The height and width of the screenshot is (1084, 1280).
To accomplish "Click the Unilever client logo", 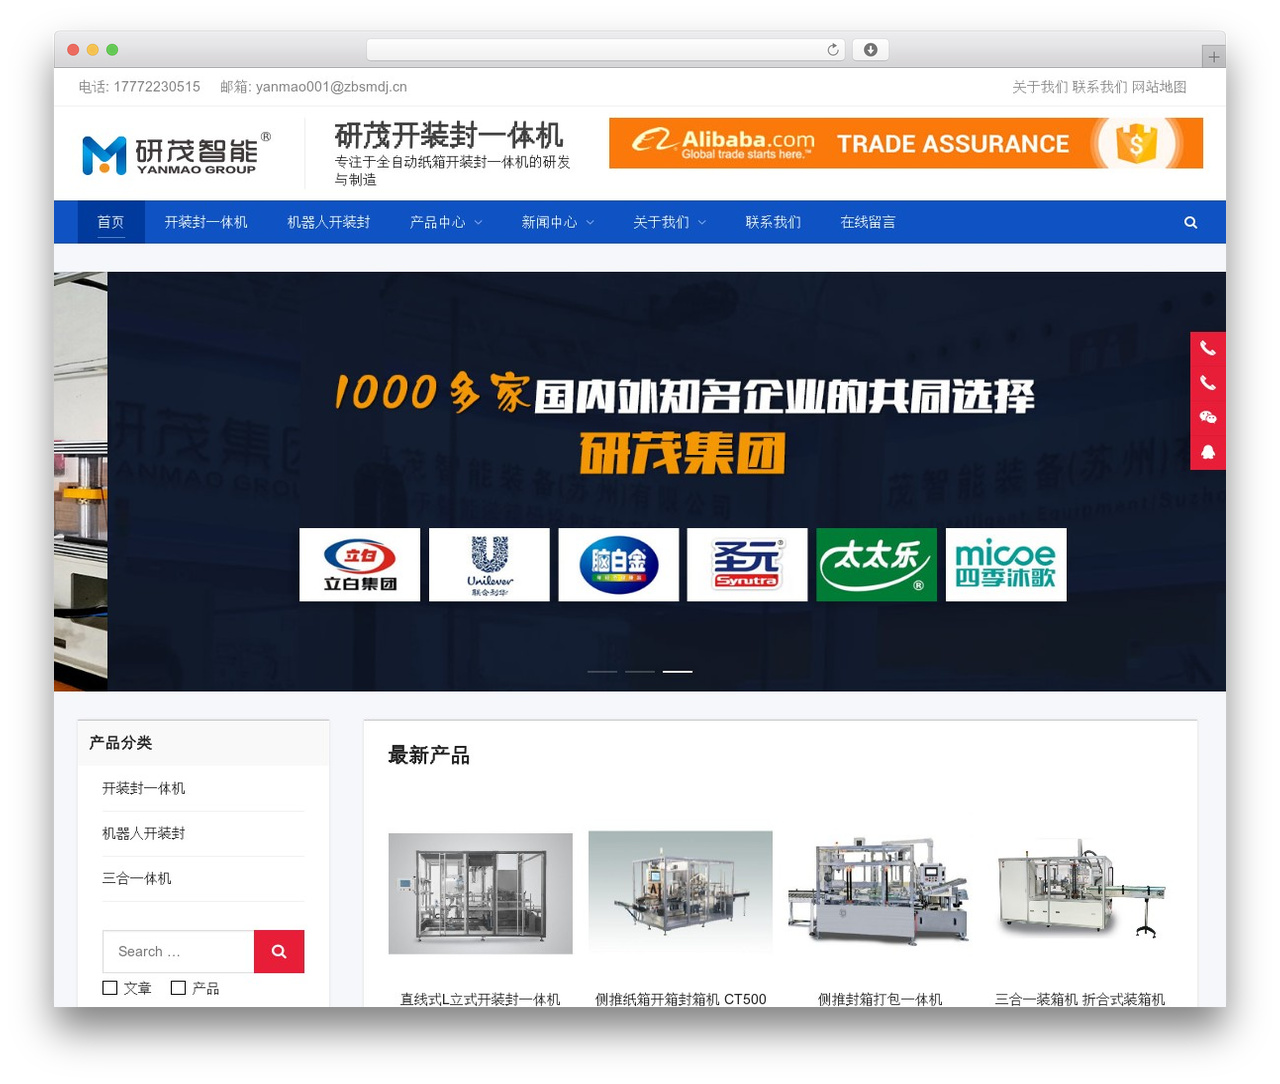I will 489,565.
